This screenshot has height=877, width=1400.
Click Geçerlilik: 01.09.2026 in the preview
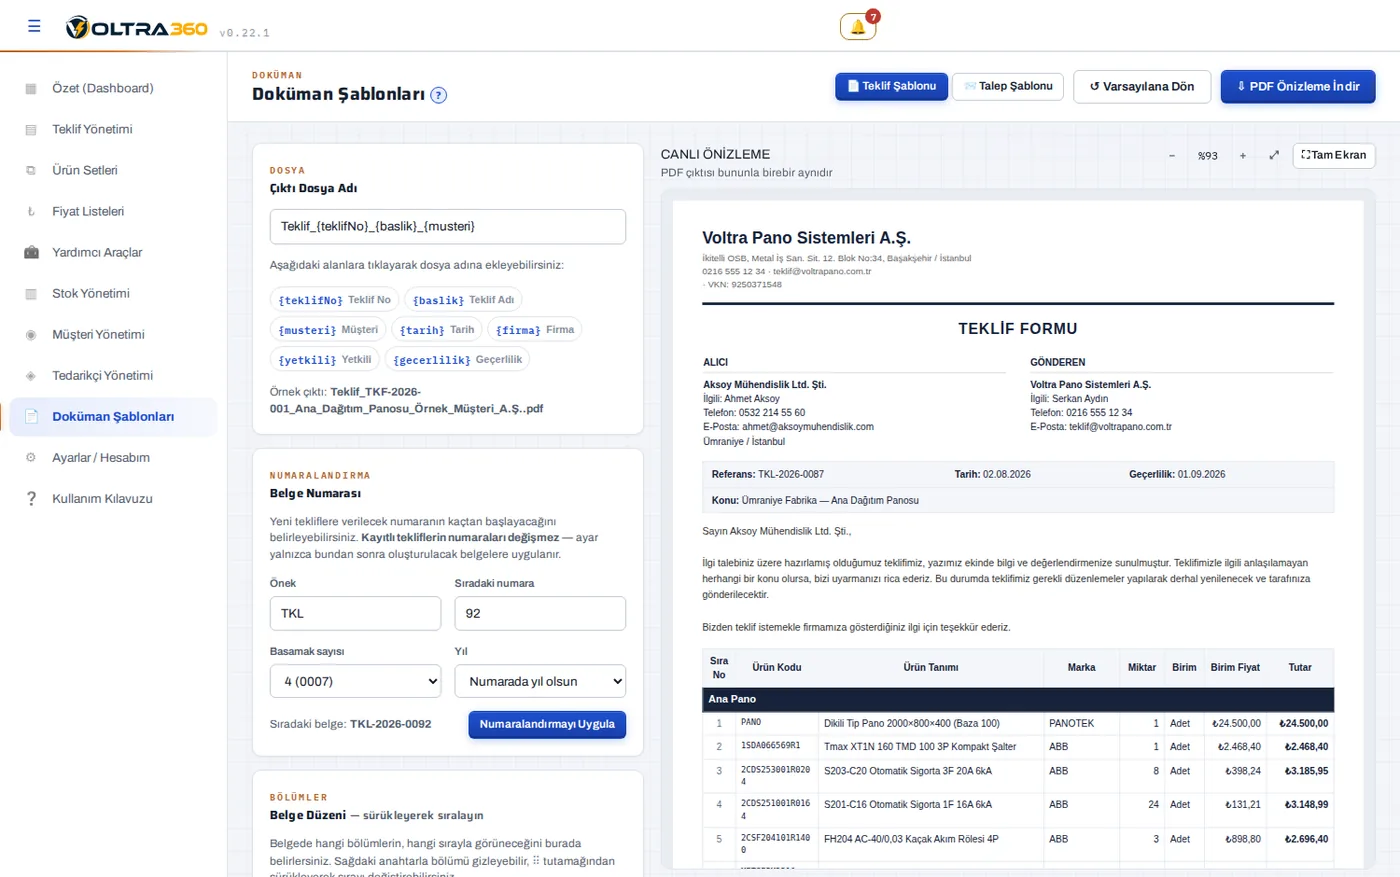point(1177,475)
